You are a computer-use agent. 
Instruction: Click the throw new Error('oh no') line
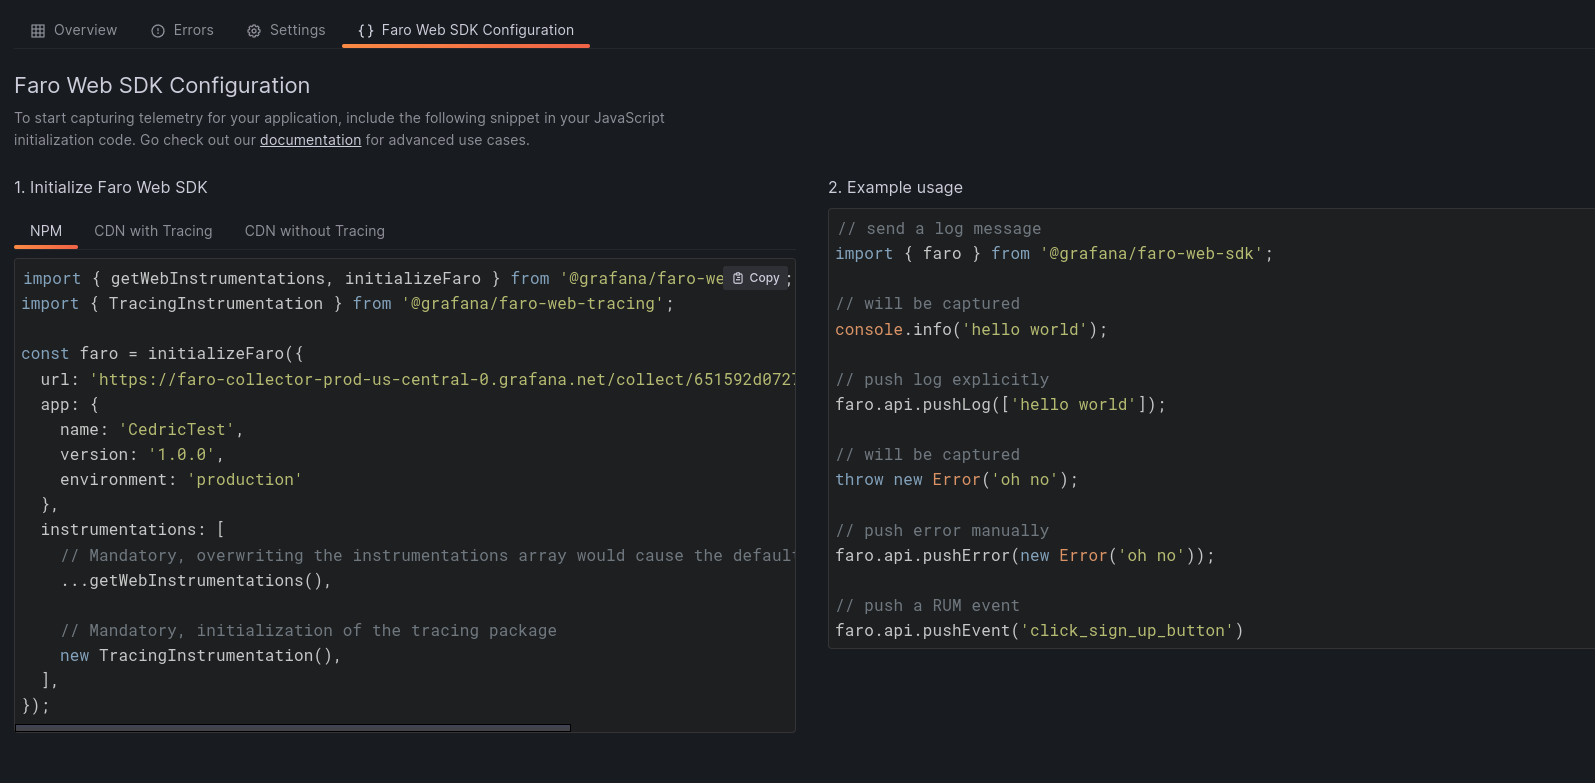click(957, 480)
